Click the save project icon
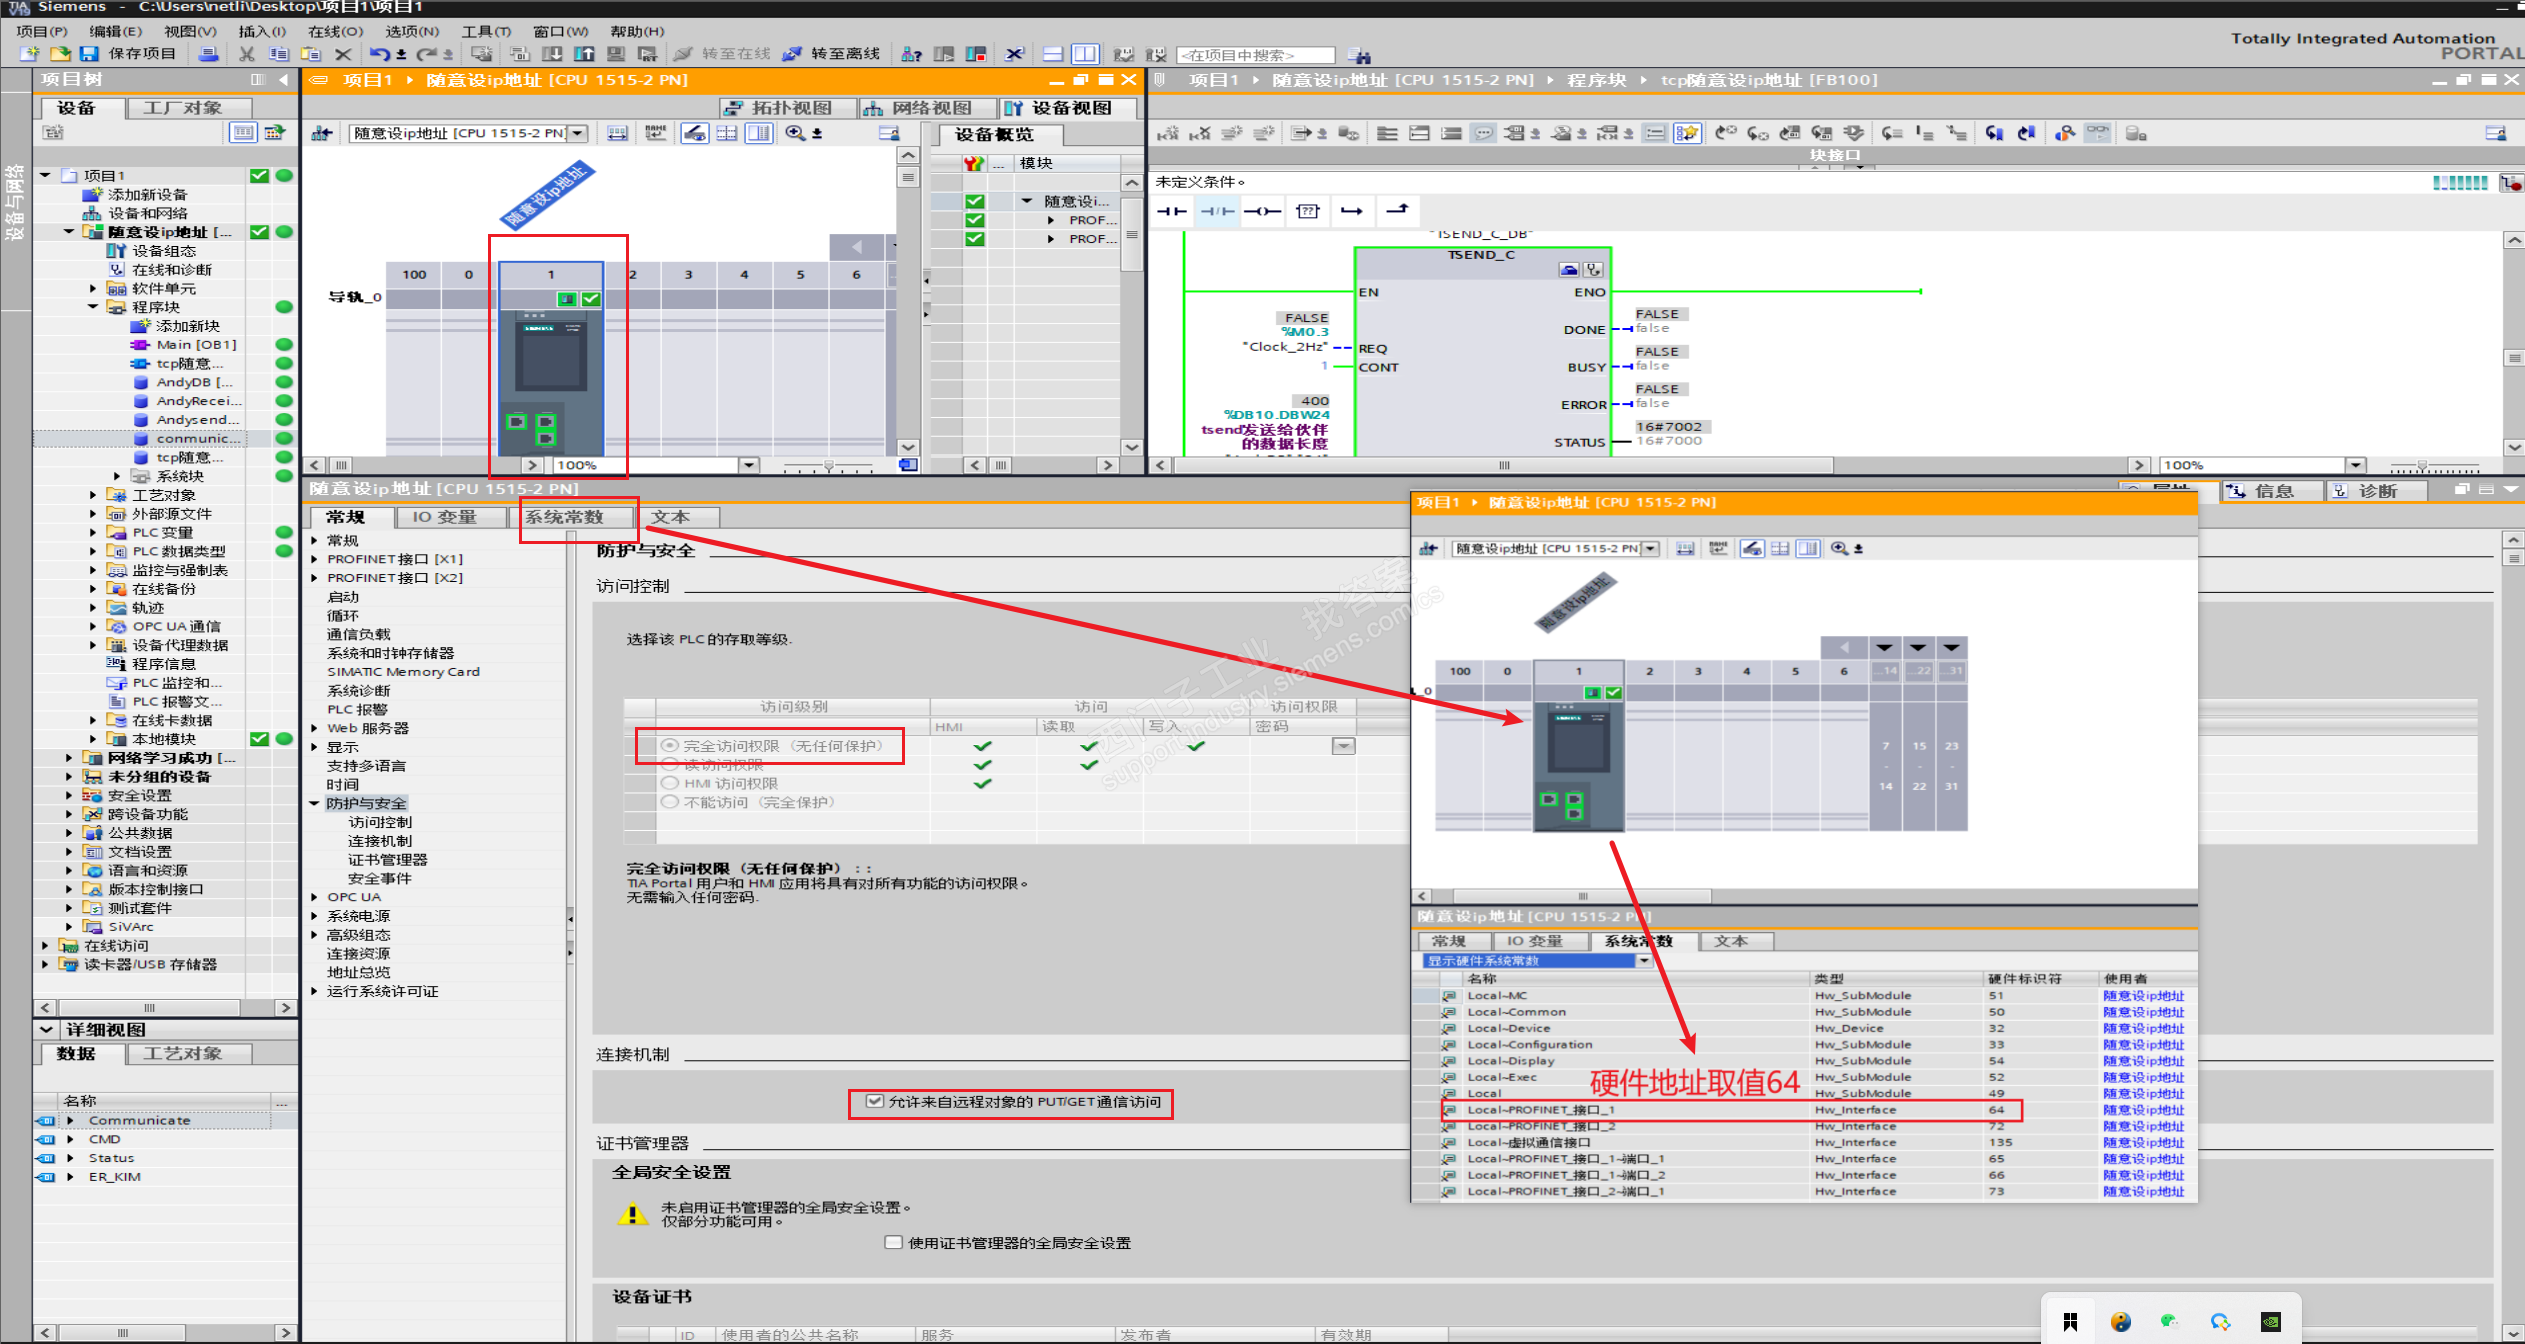 click(x=89, y=54)
